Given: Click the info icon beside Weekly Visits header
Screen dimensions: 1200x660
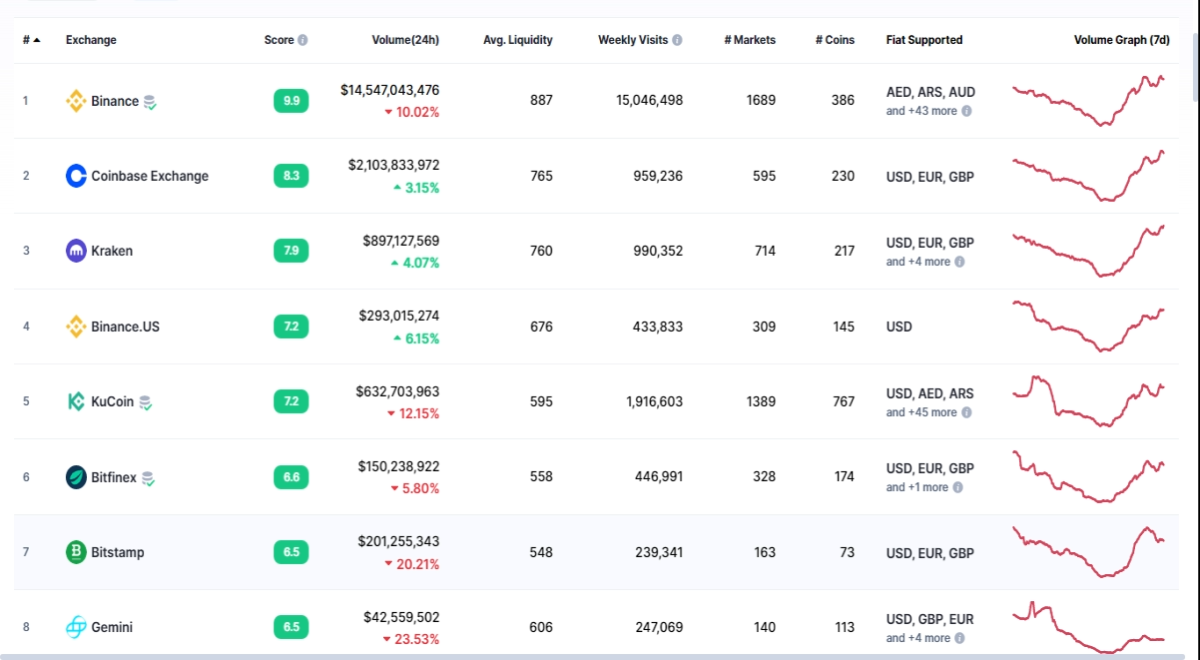Looking at the screenshot, I should coord(677,40).
